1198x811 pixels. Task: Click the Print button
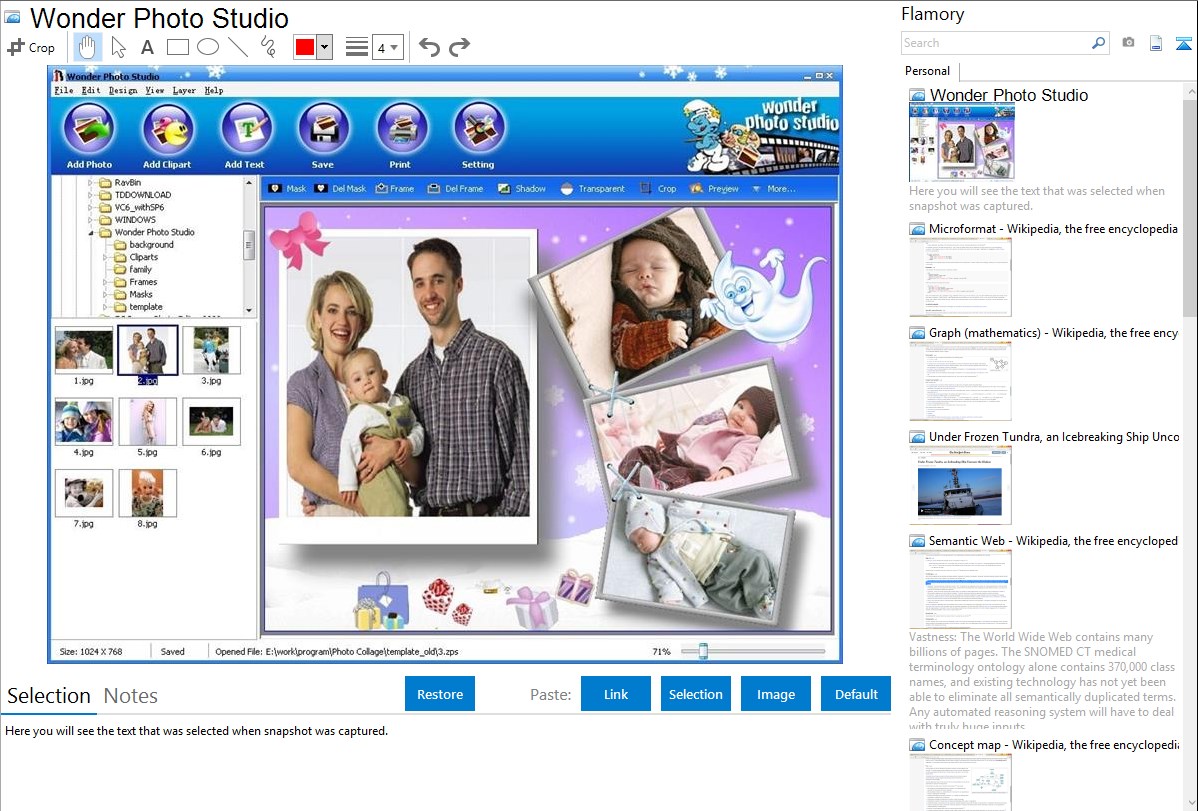click(400, 135)
